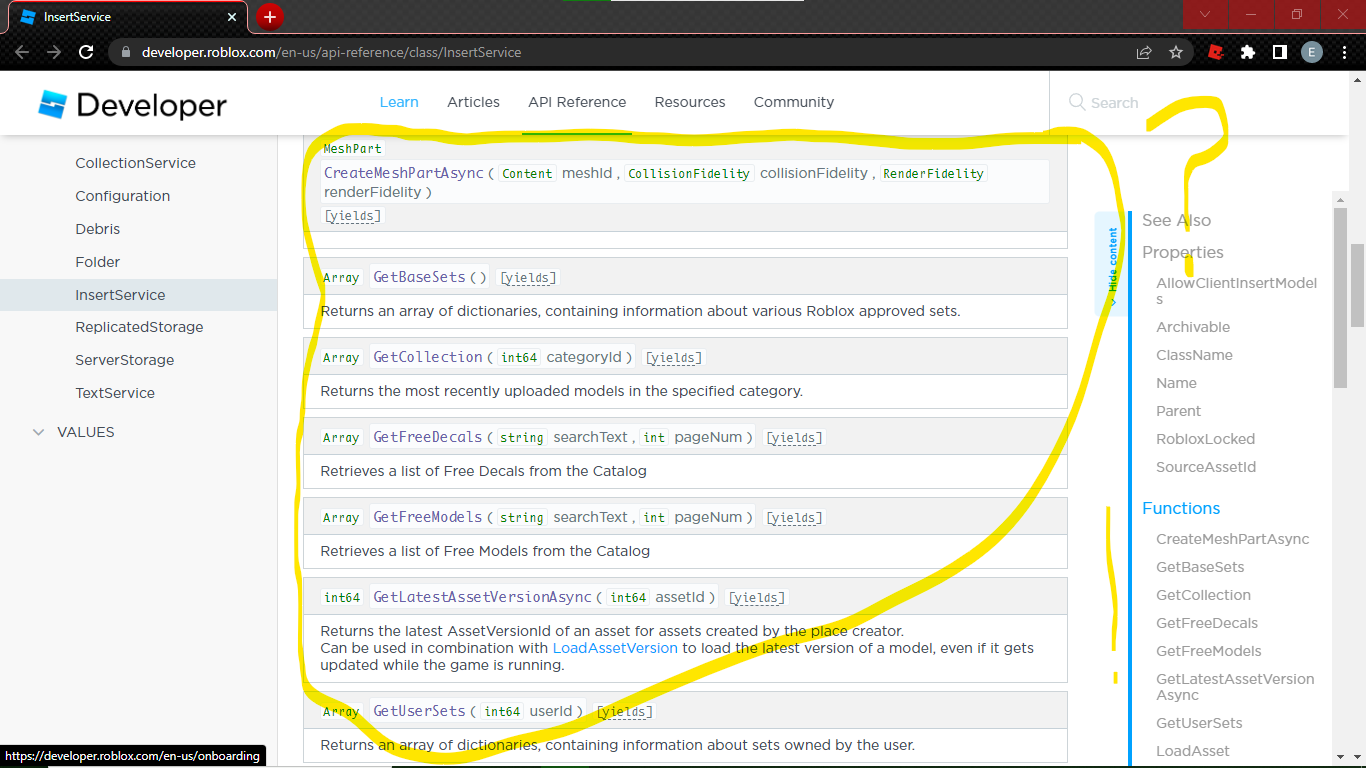Open the API Reference menu
1366x768 pixels.
[577, 102]
